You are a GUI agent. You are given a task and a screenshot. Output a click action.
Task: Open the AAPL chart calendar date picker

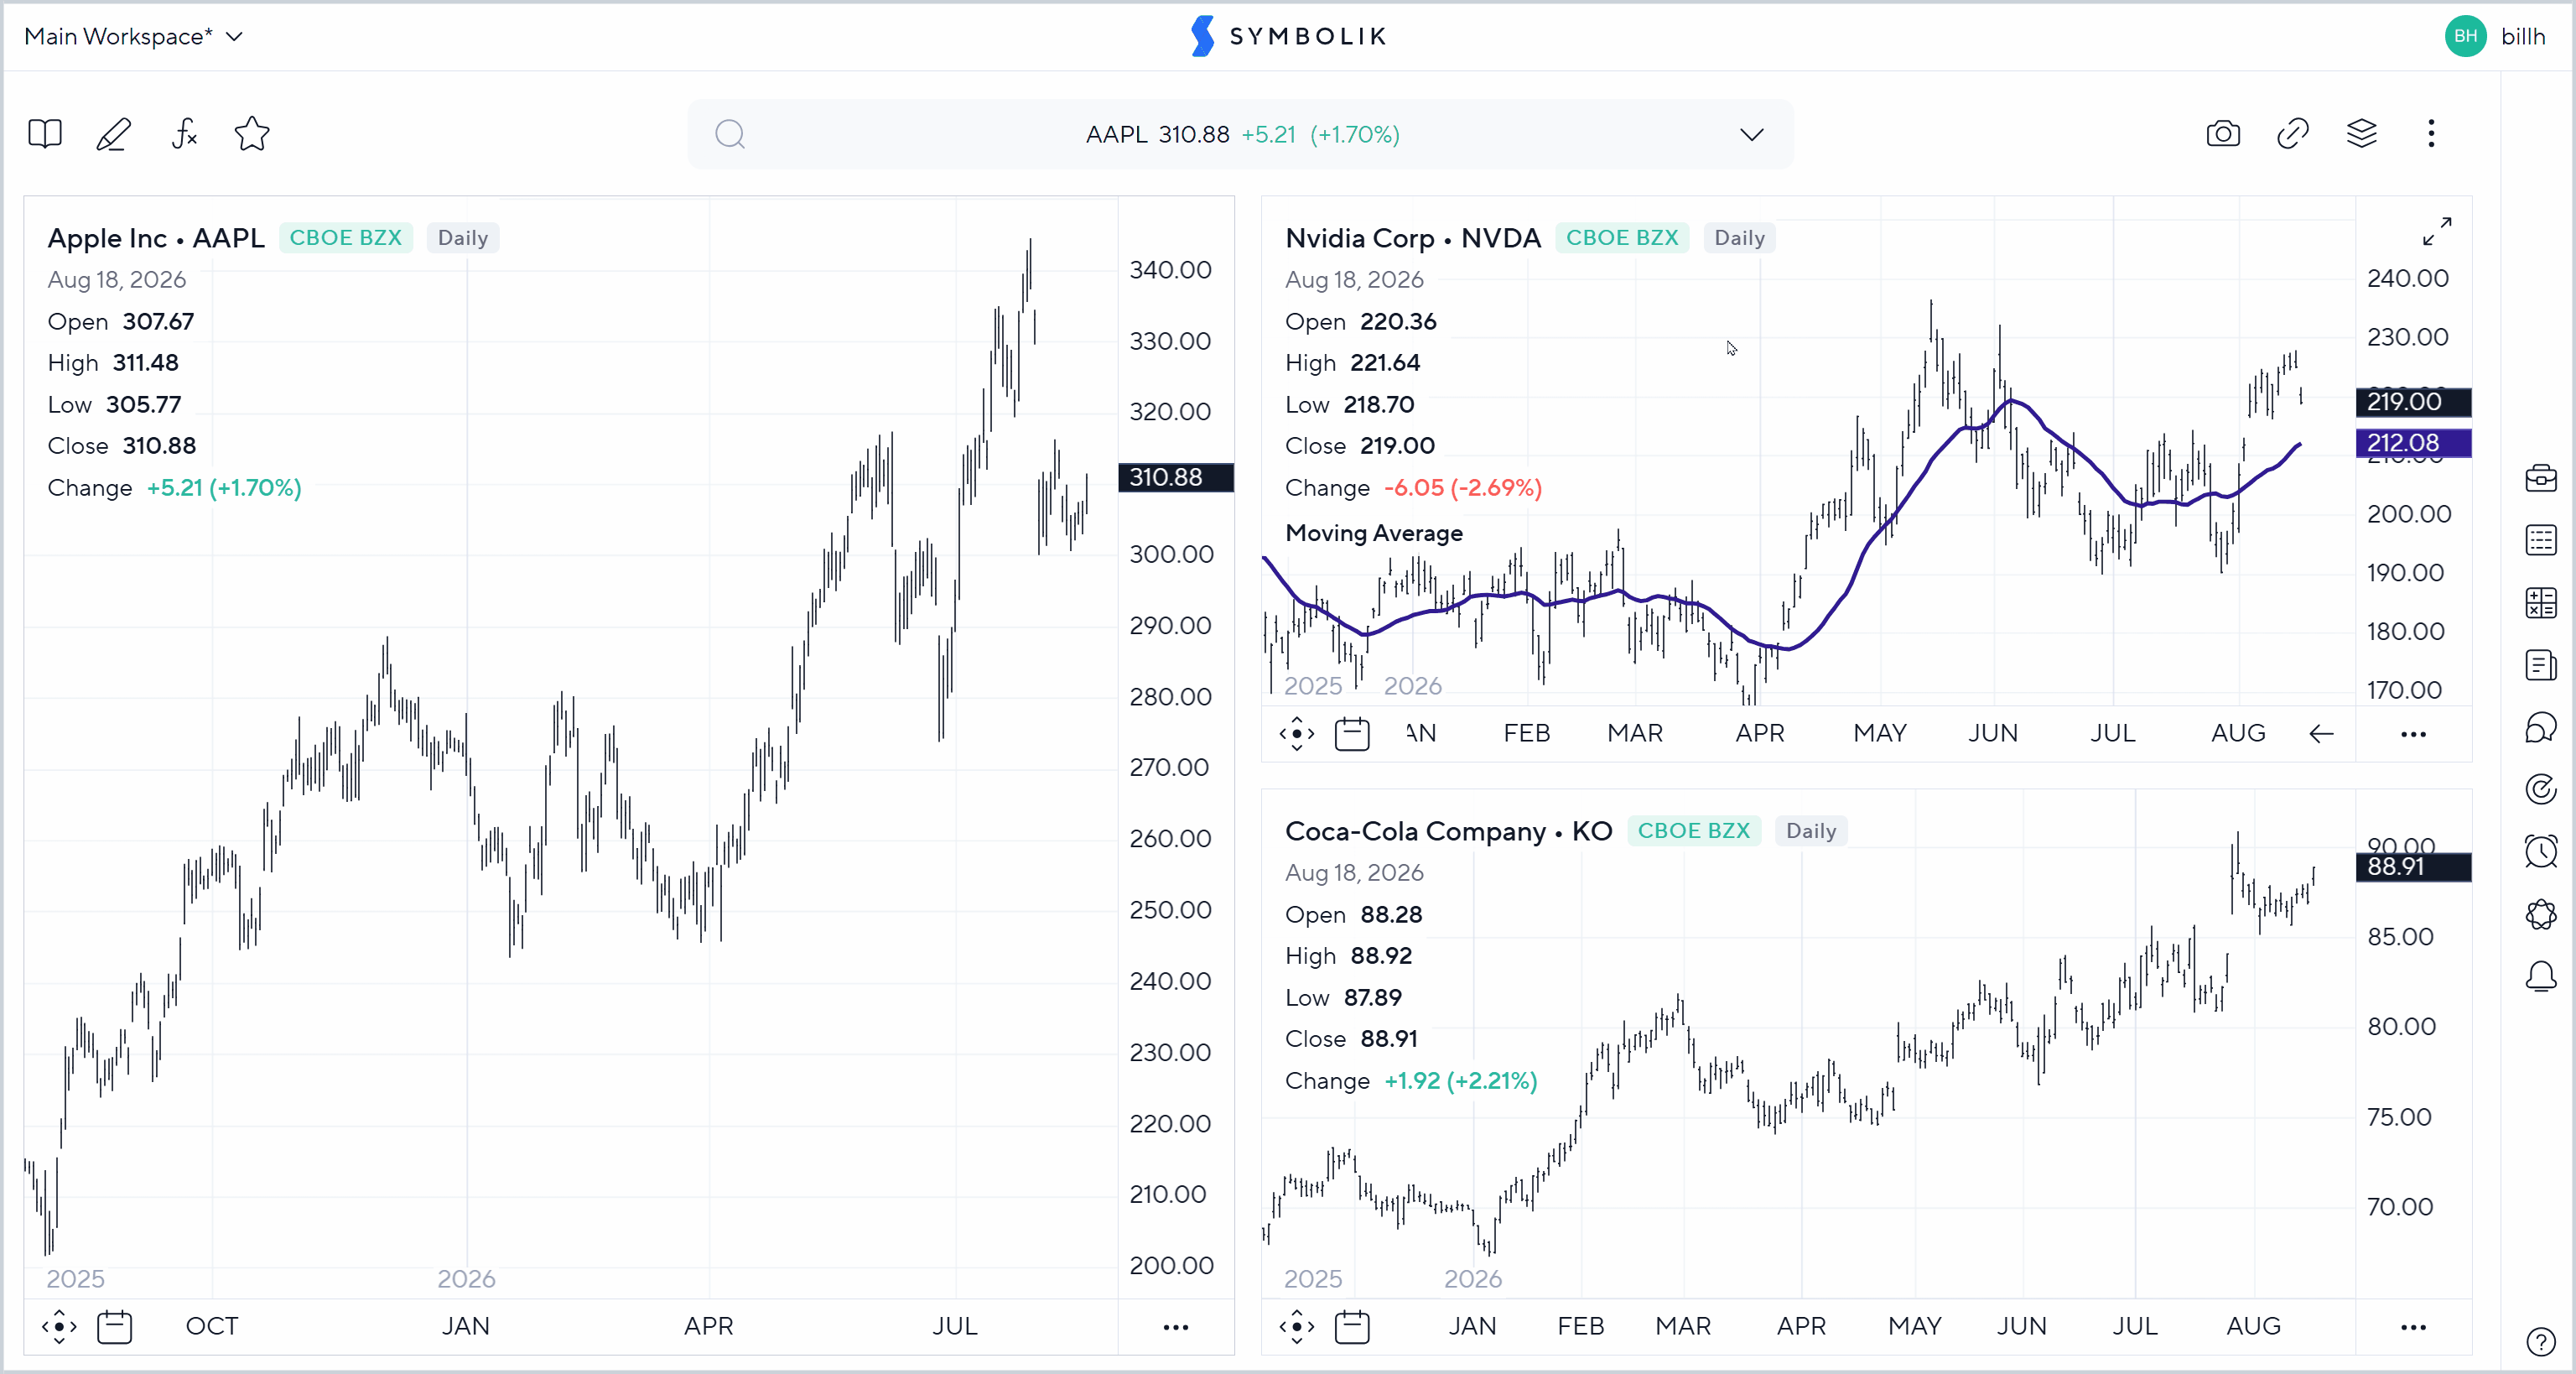point(115,1327)
